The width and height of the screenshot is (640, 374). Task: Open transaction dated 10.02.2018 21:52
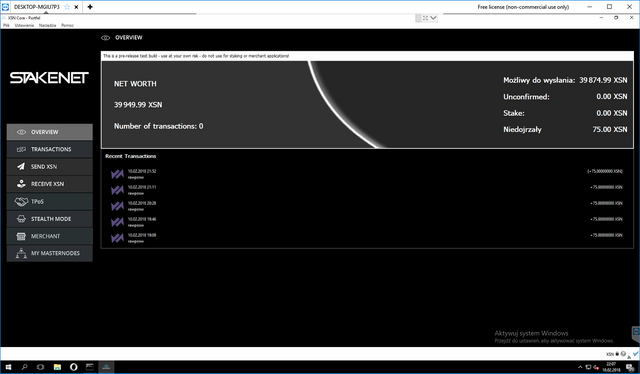[x=367, y=174]
